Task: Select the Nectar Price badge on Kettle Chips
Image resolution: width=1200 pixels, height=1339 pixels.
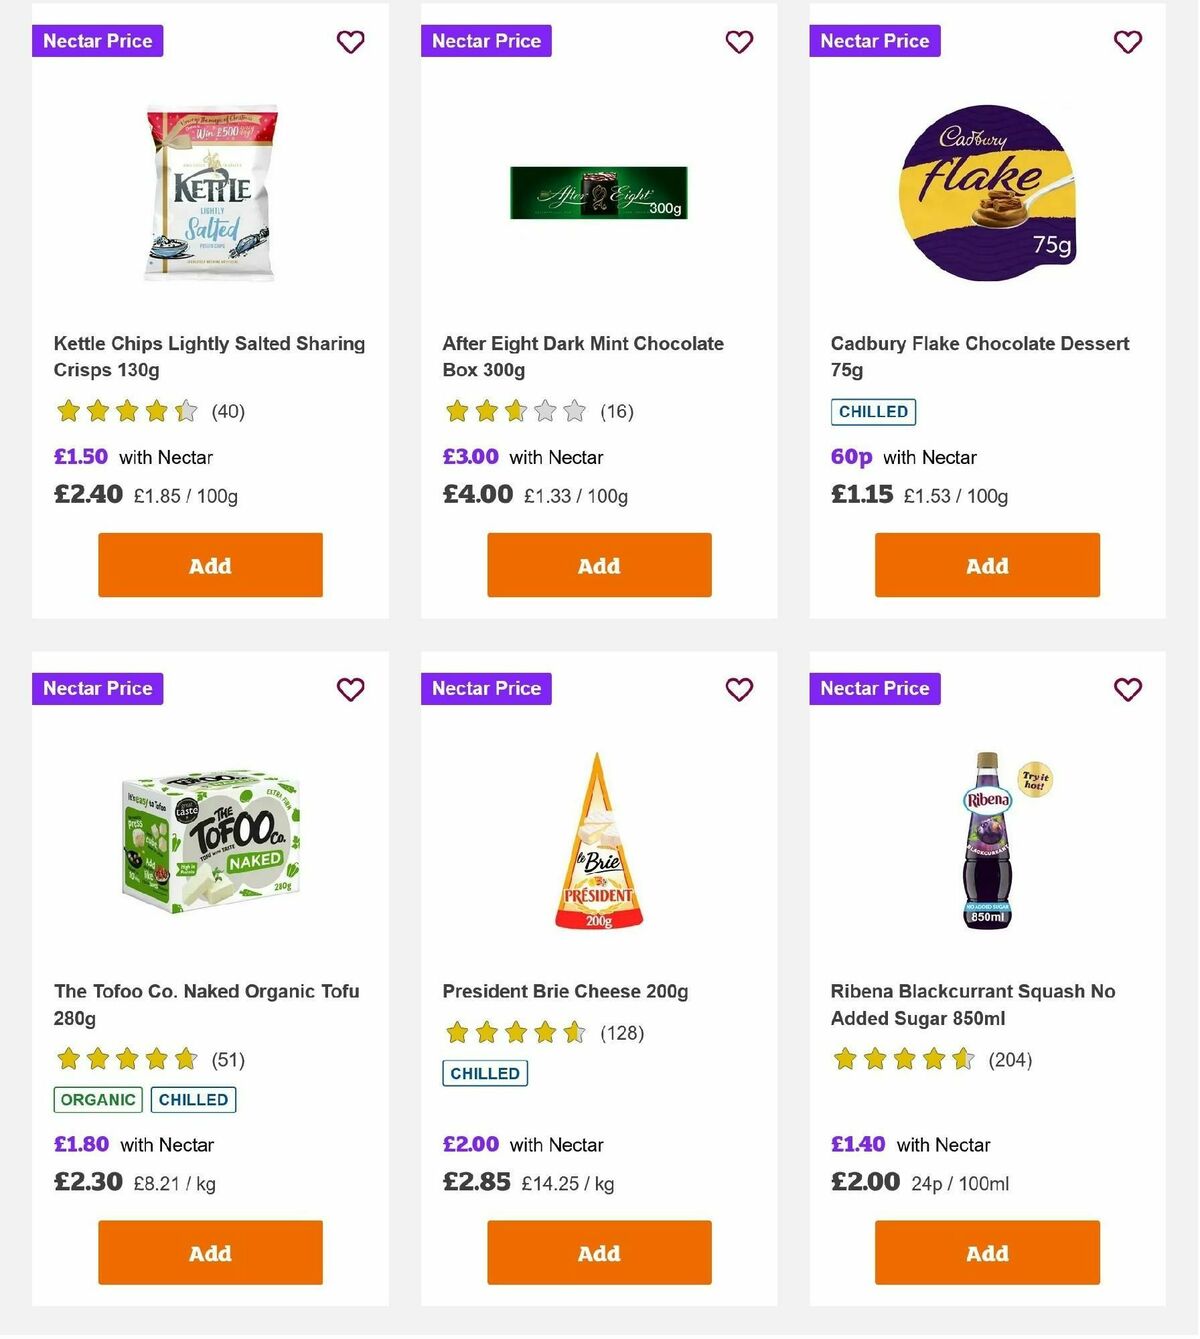Action: point(97,41)
